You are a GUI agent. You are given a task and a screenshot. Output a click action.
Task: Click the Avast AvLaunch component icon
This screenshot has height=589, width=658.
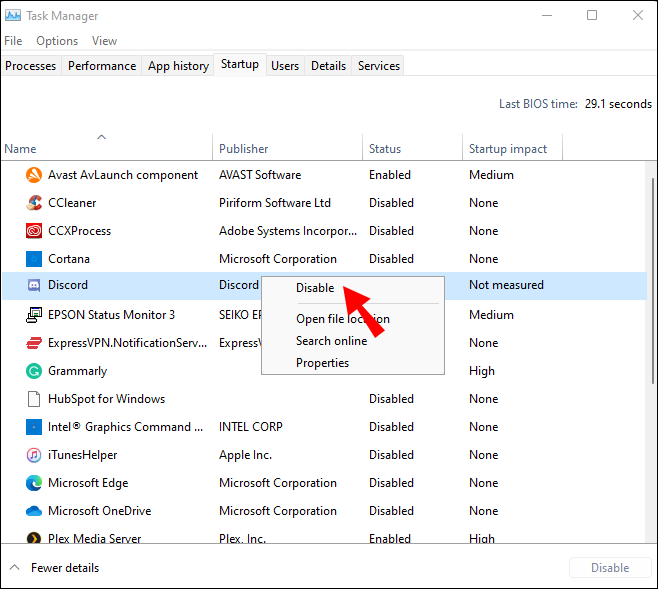tap(31, 175)
